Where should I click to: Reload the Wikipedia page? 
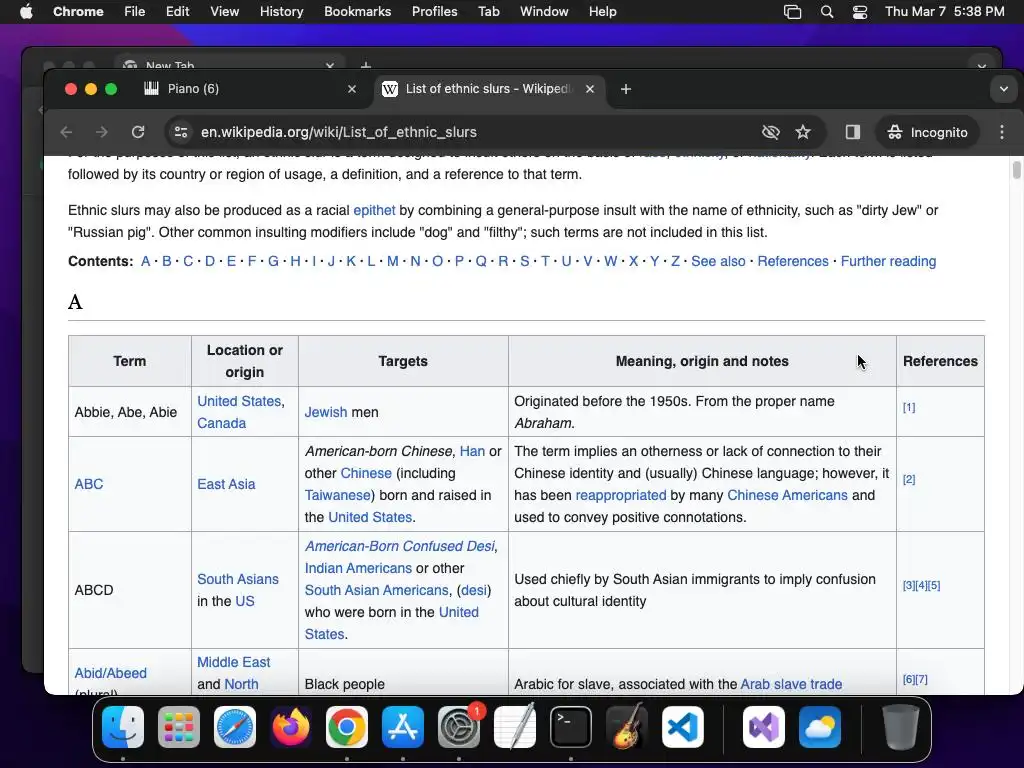click(138, 132)
